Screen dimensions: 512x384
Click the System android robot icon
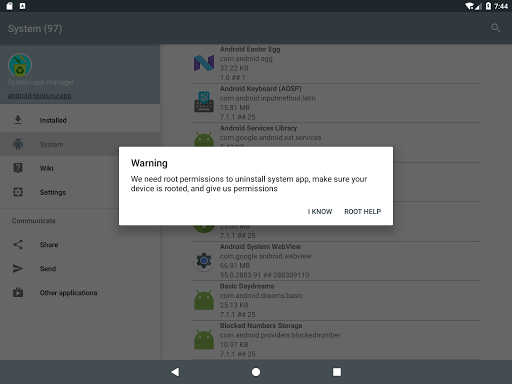[x=18, y=144]
